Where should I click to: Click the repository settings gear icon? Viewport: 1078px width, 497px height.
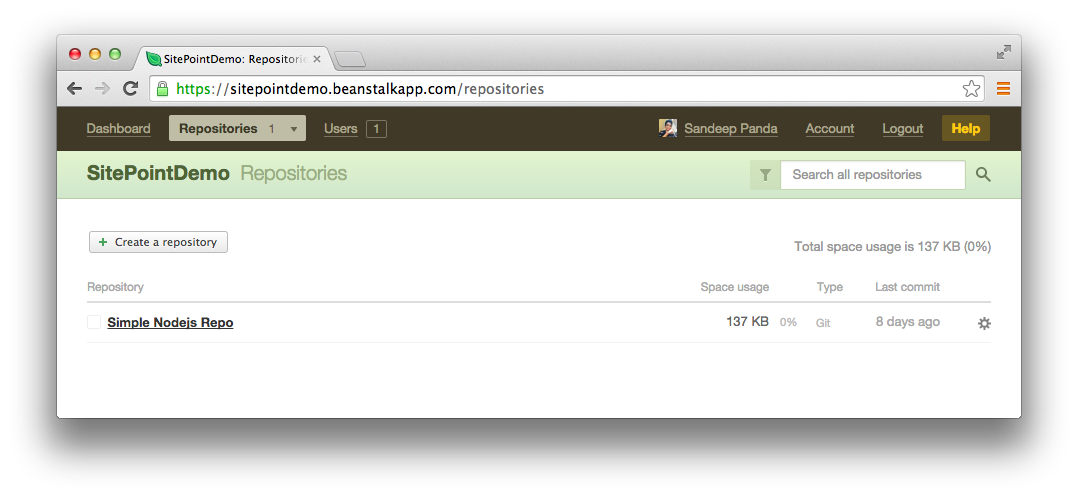pyautogui.click(x=984, y=323)
